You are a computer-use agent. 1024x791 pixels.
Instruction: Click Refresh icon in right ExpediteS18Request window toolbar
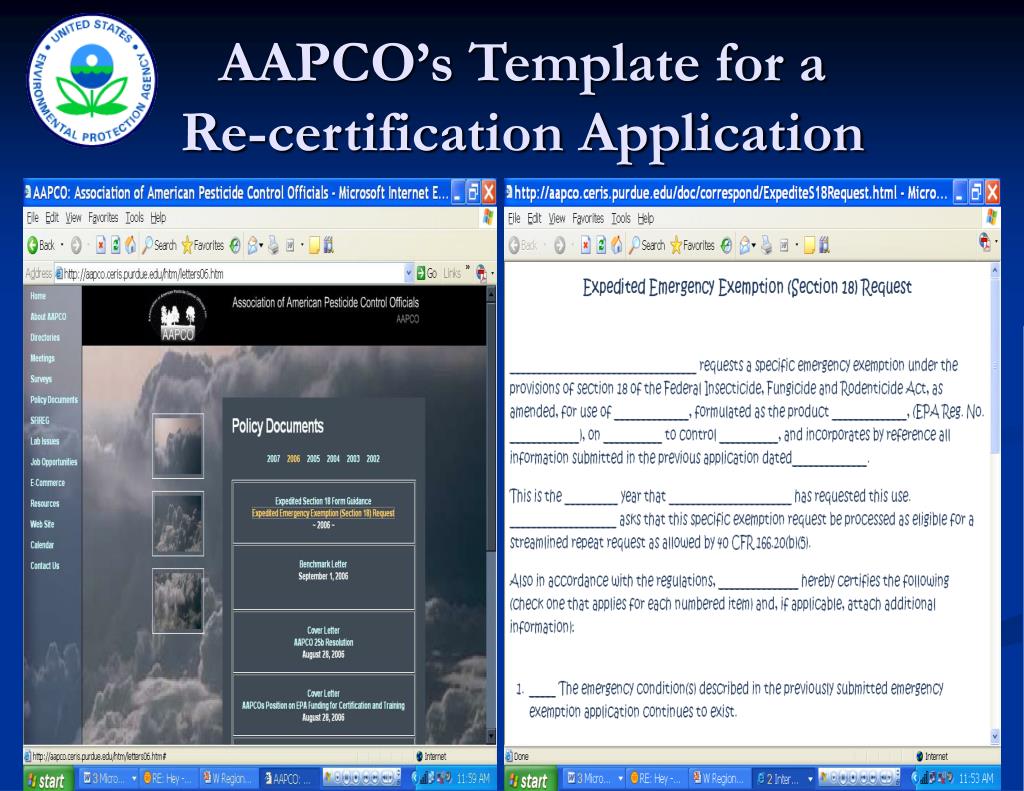click(x=601, y=246)
